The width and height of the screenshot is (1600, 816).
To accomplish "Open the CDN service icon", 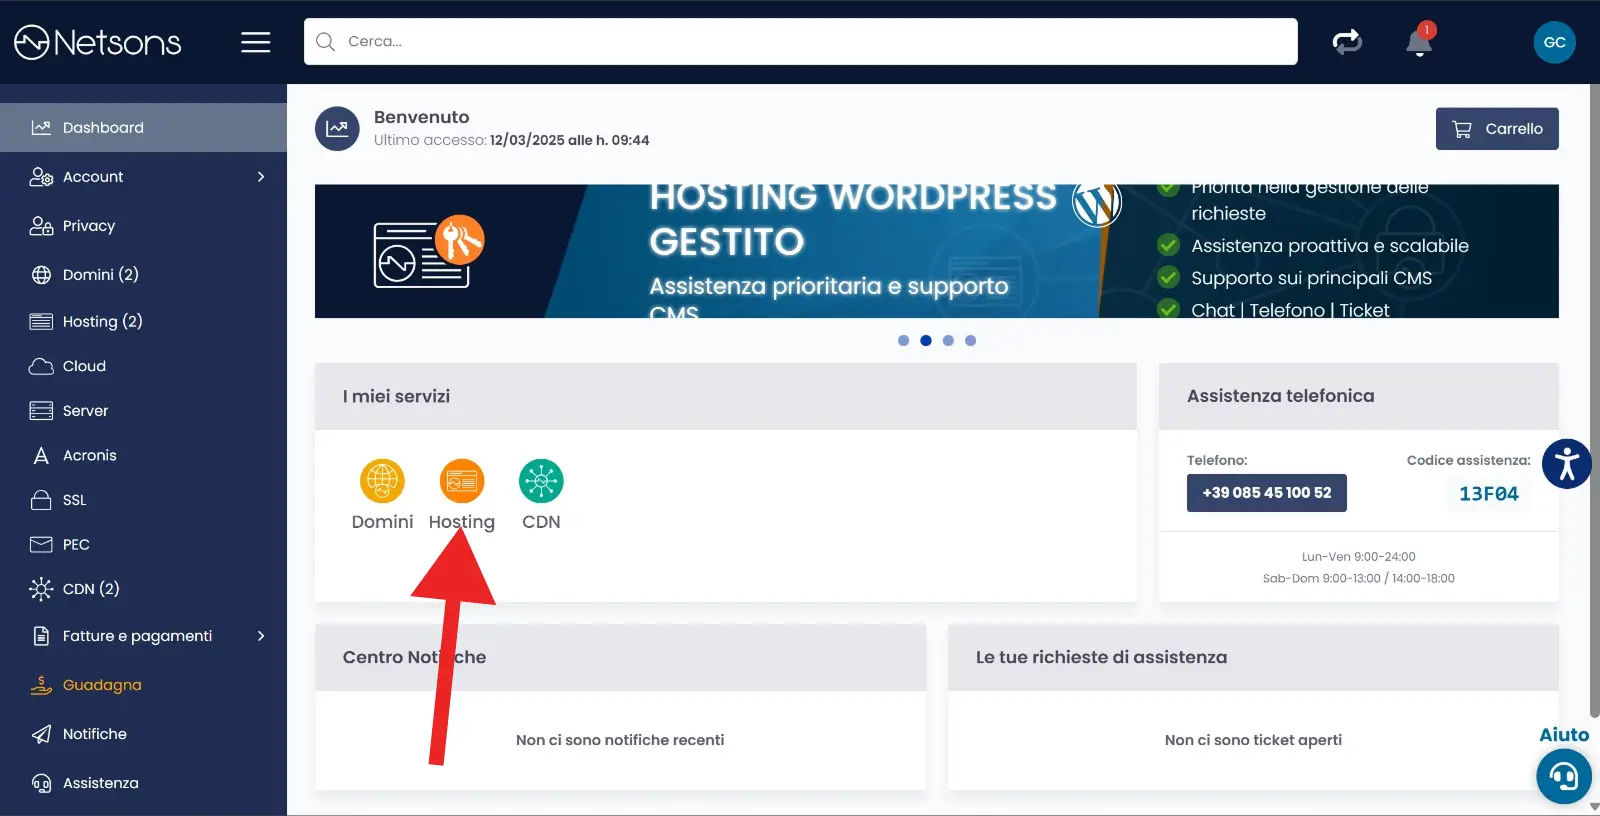I will pos(541,481).
